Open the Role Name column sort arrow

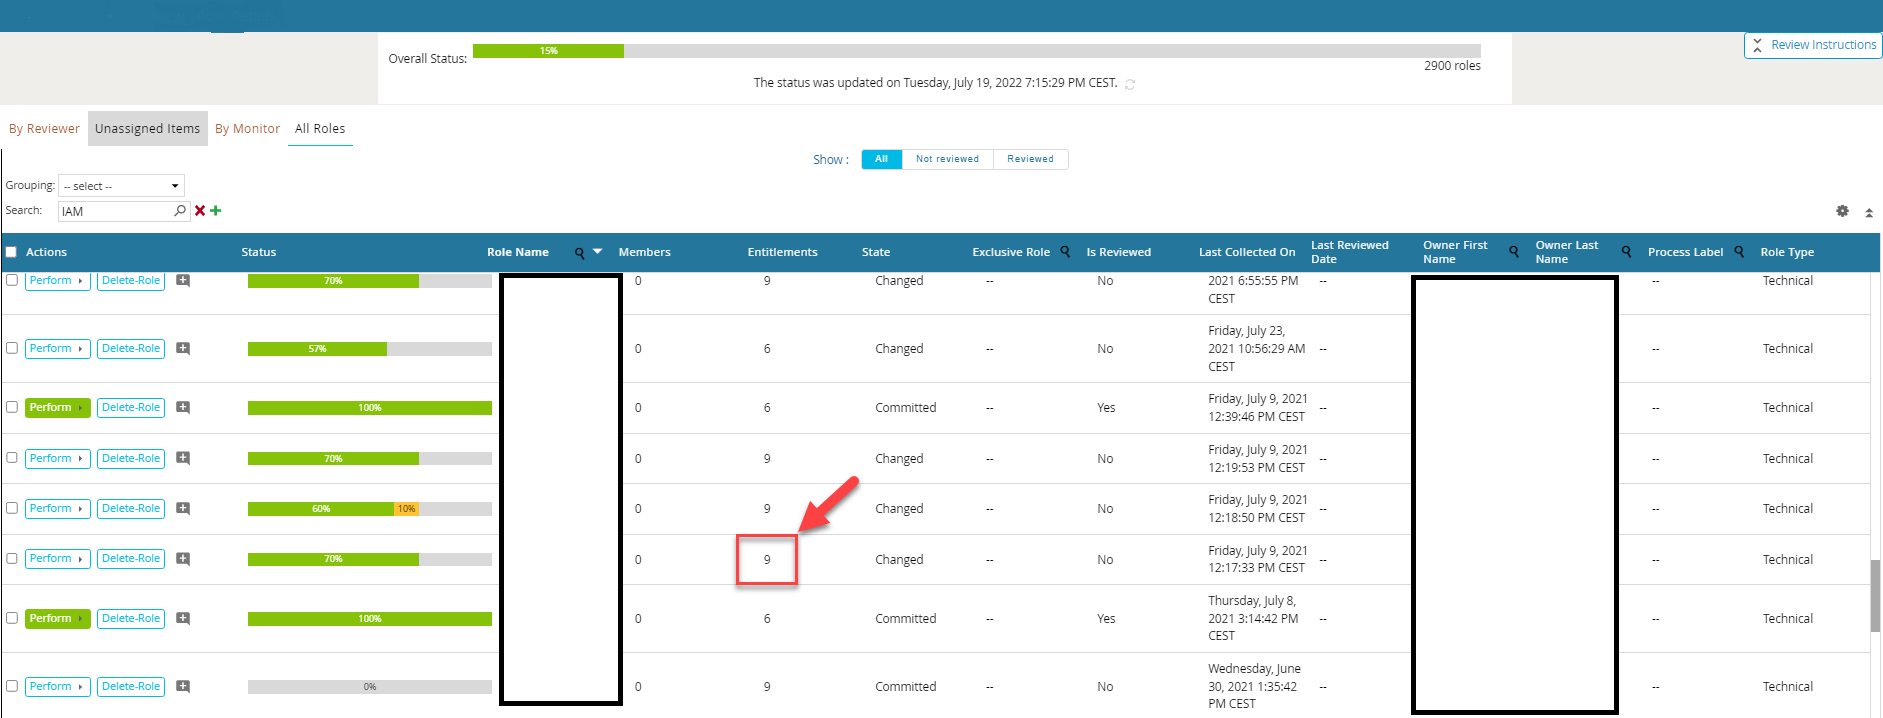598,252
